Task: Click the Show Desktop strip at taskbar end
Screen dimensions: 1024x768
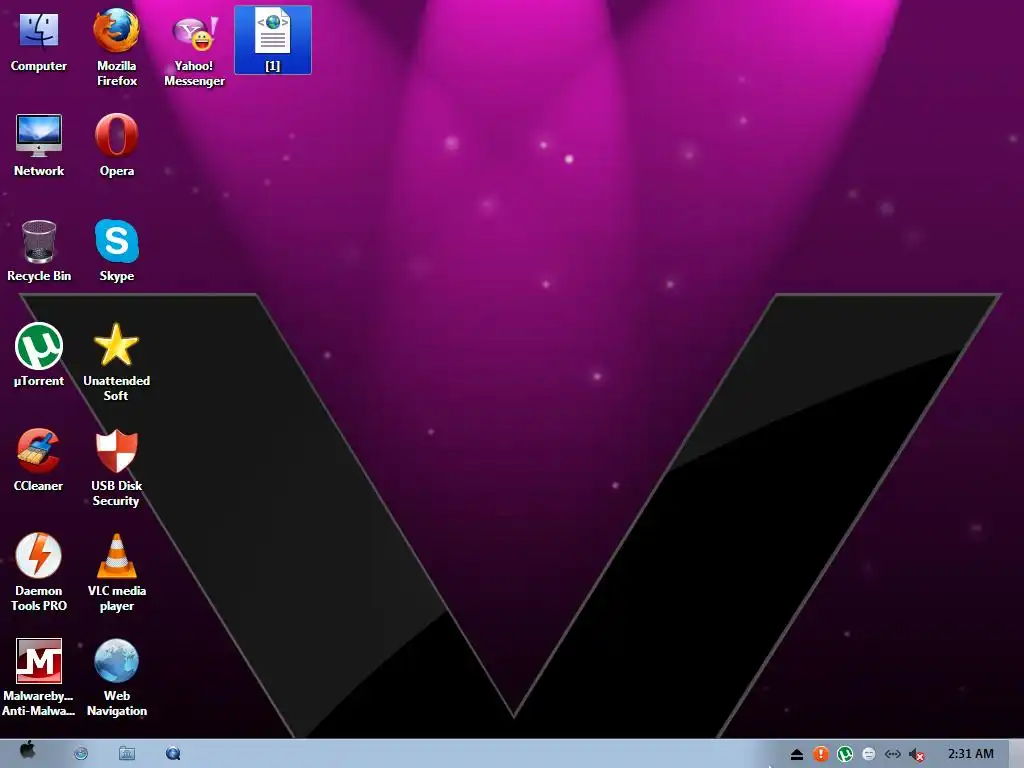Action: pyautogui.click(x=1016, y=754)
